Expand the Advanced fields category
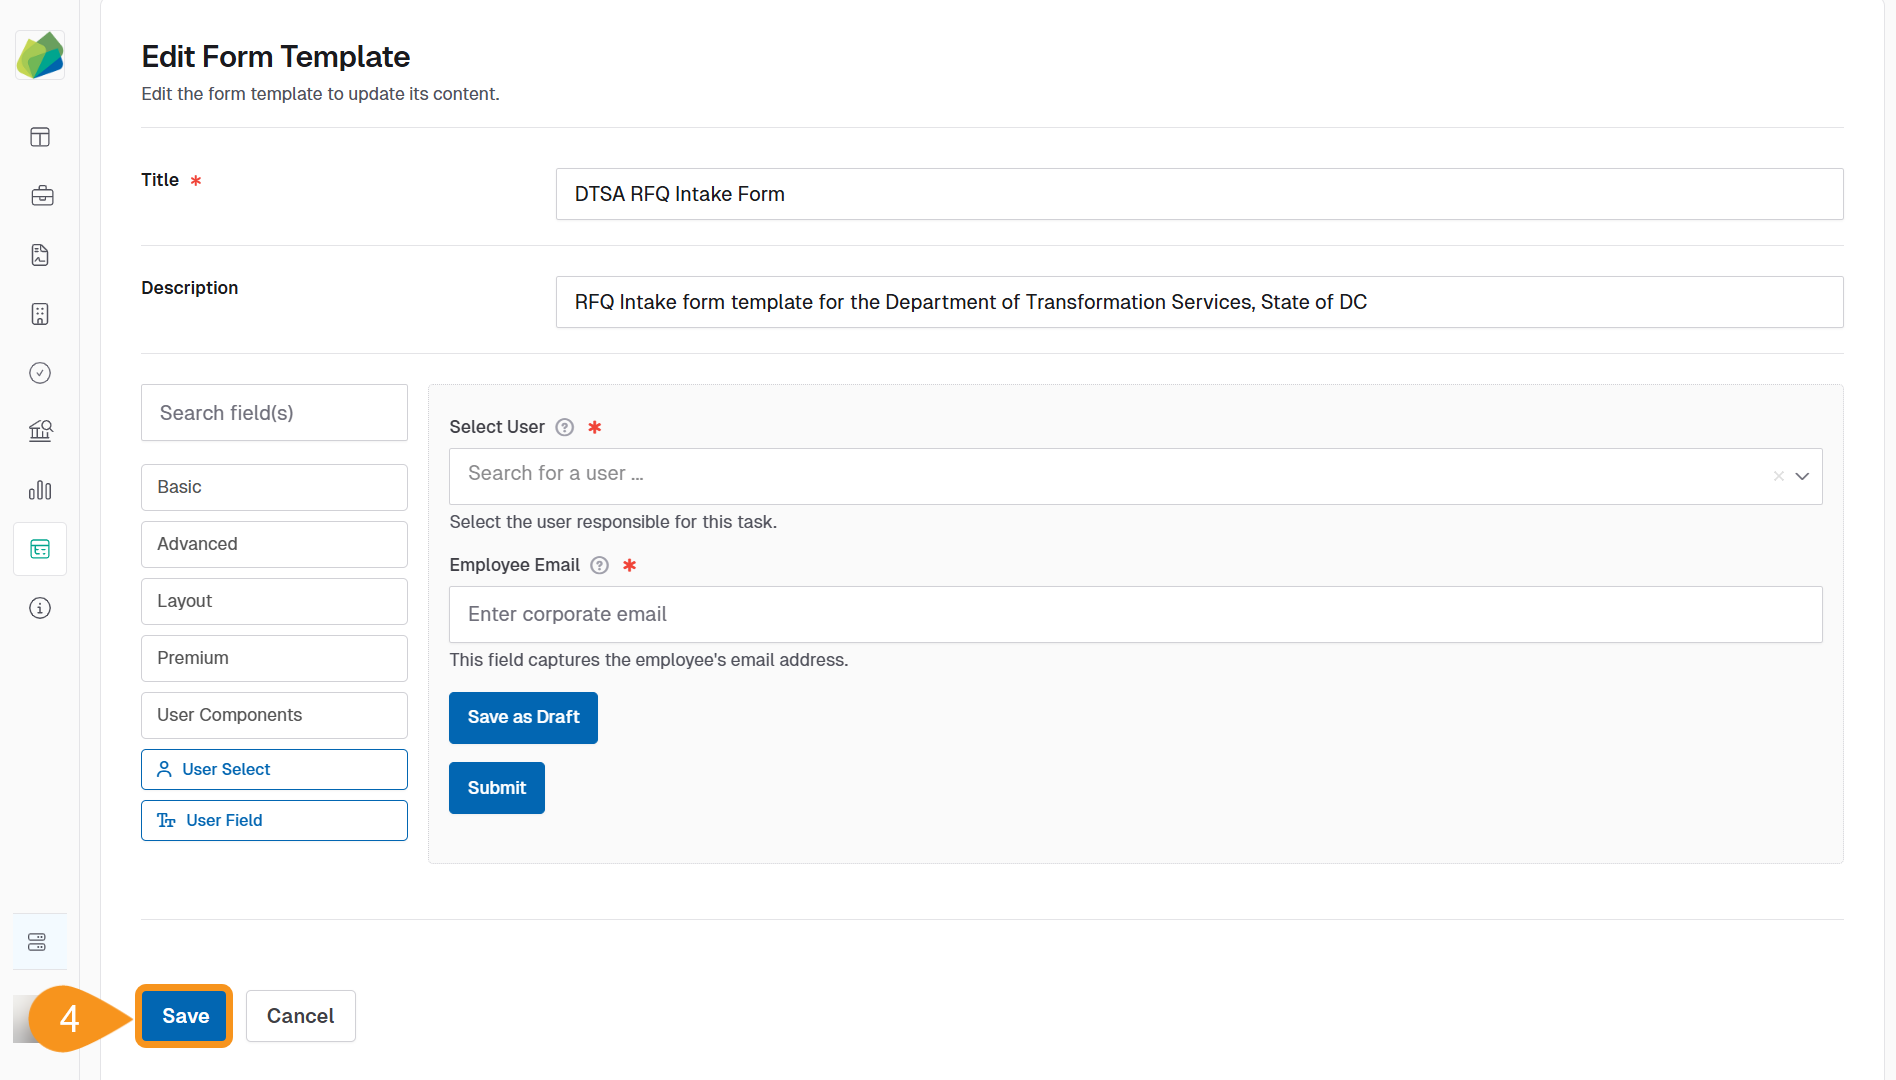 click(x=273, y=544)
